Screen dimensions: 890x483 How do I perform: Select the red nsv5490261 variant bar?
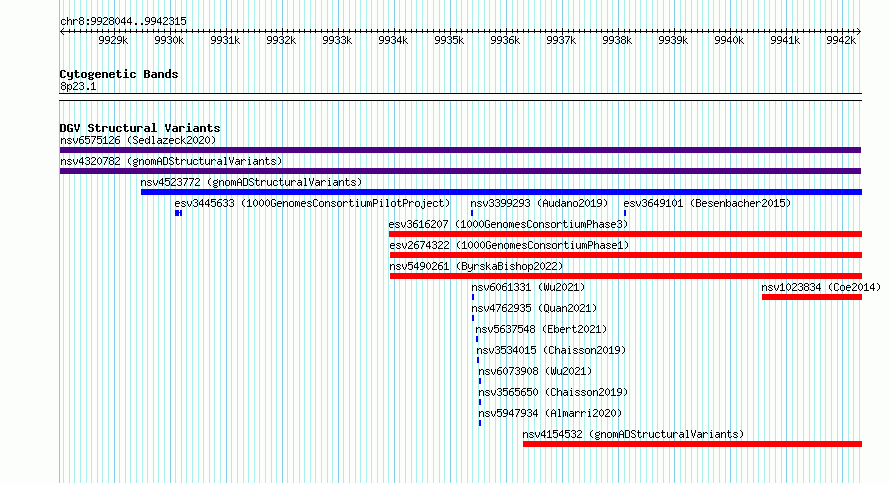[x=626, y=276]
